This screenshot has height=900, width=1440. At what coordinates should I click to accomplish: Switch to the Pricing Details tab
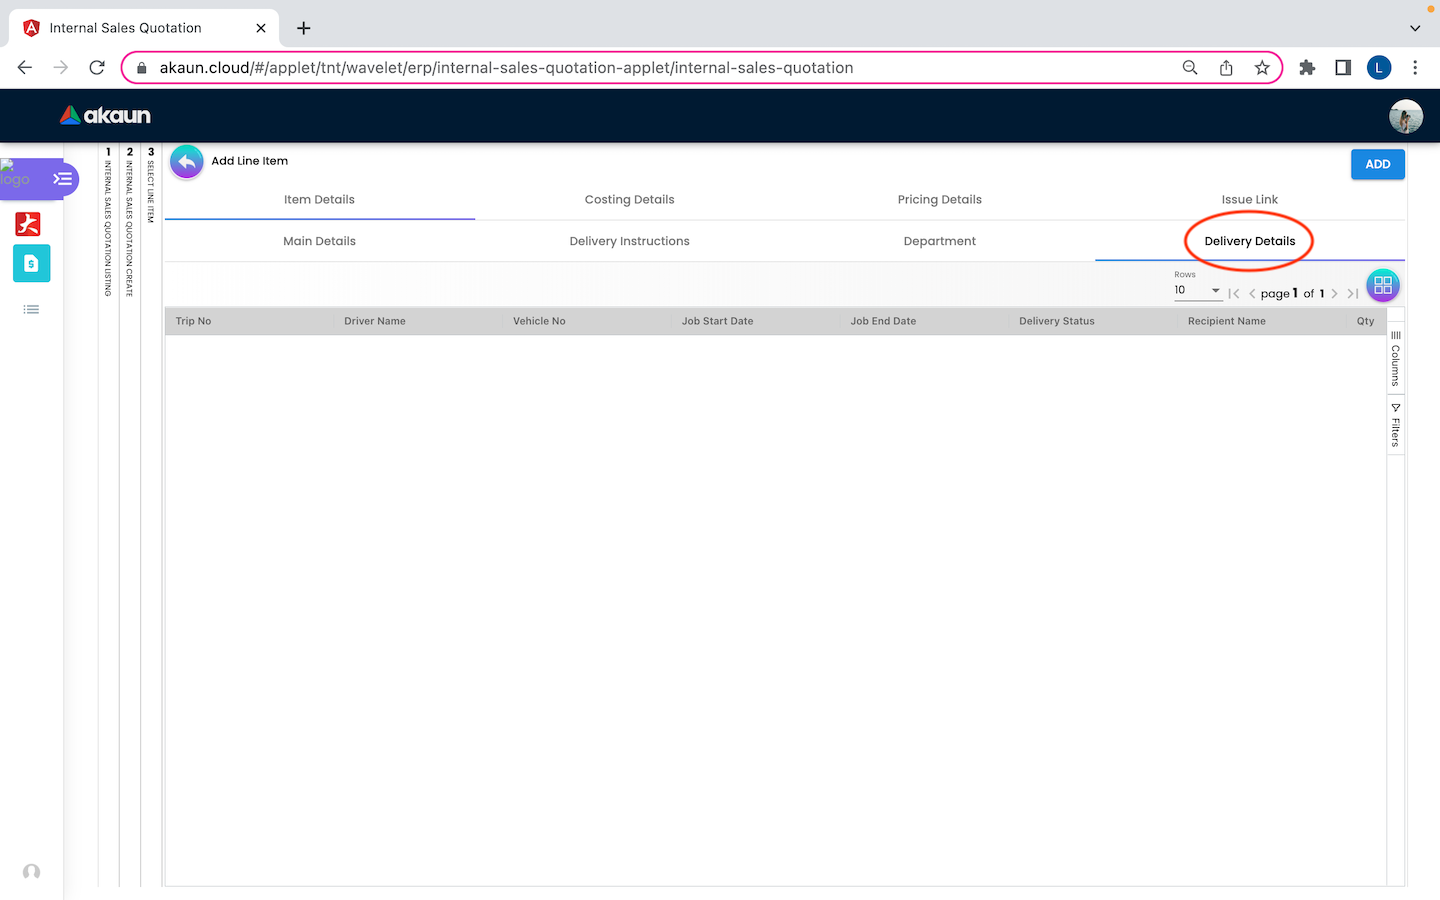coord(940,200)
